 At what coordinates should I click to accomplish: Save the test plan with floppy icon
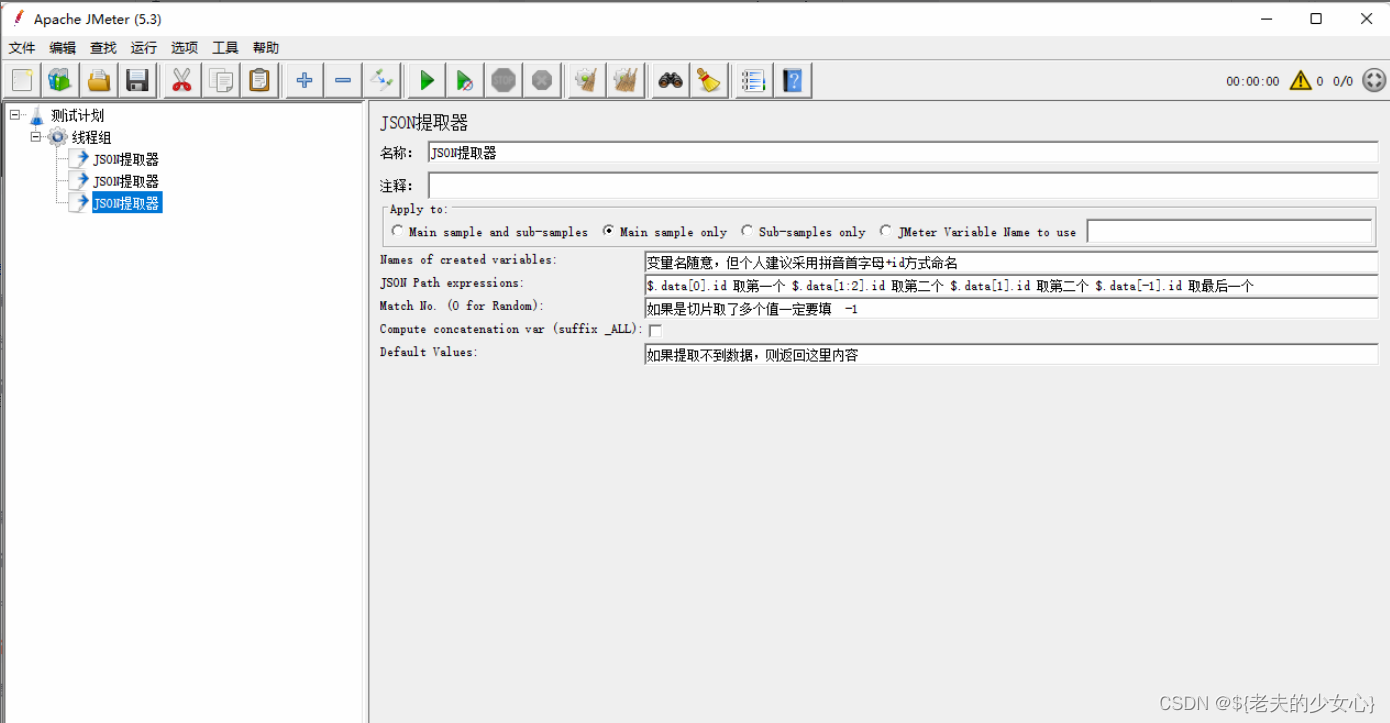tap(137, 80)
